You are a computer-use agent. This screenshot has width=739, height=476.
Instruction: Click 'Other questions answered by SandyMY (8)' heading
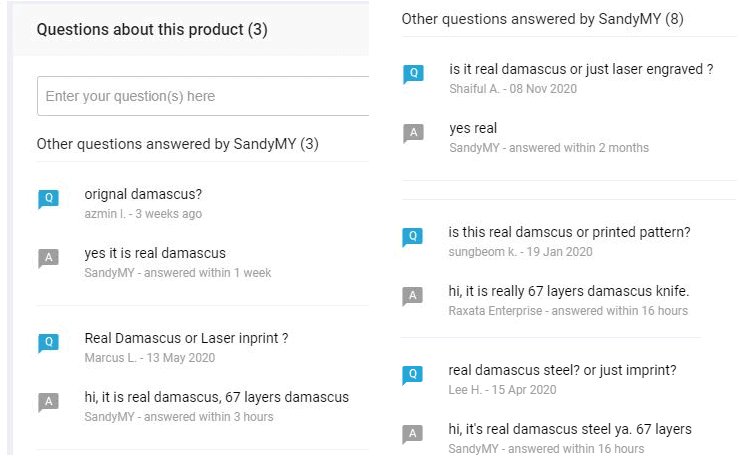coord(542,19)
